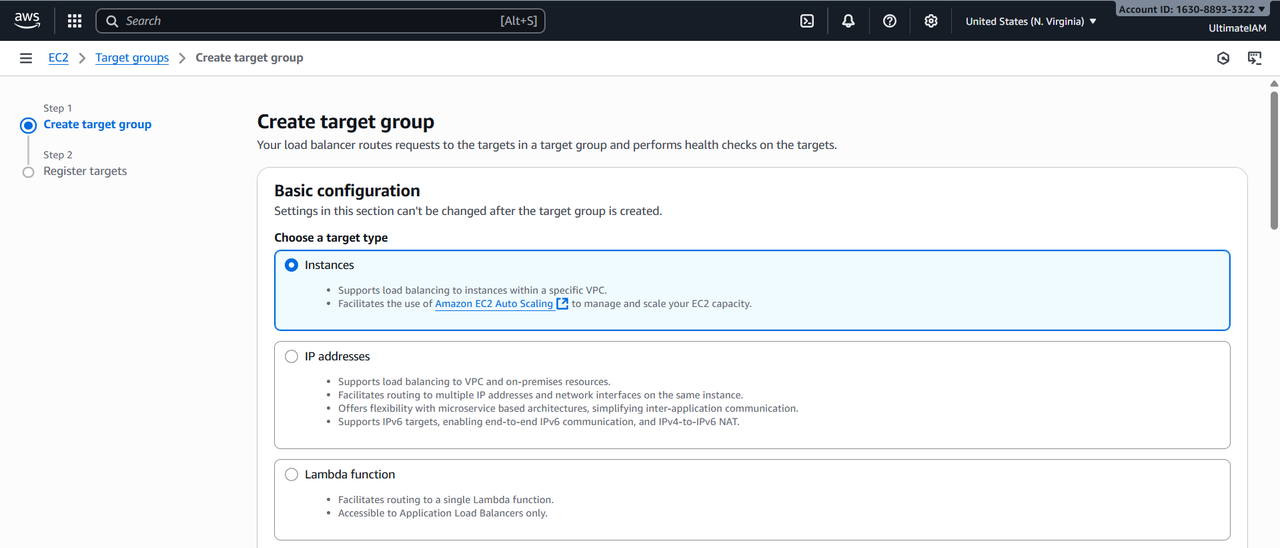Select the Instances target type radio
1280x548 pixels.
pos(292,265)
